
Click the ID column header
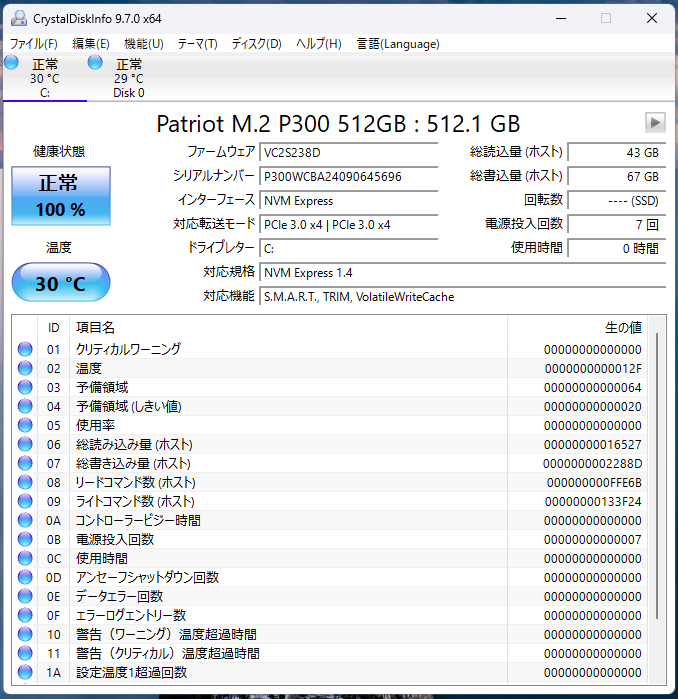[x=53, y=328]
